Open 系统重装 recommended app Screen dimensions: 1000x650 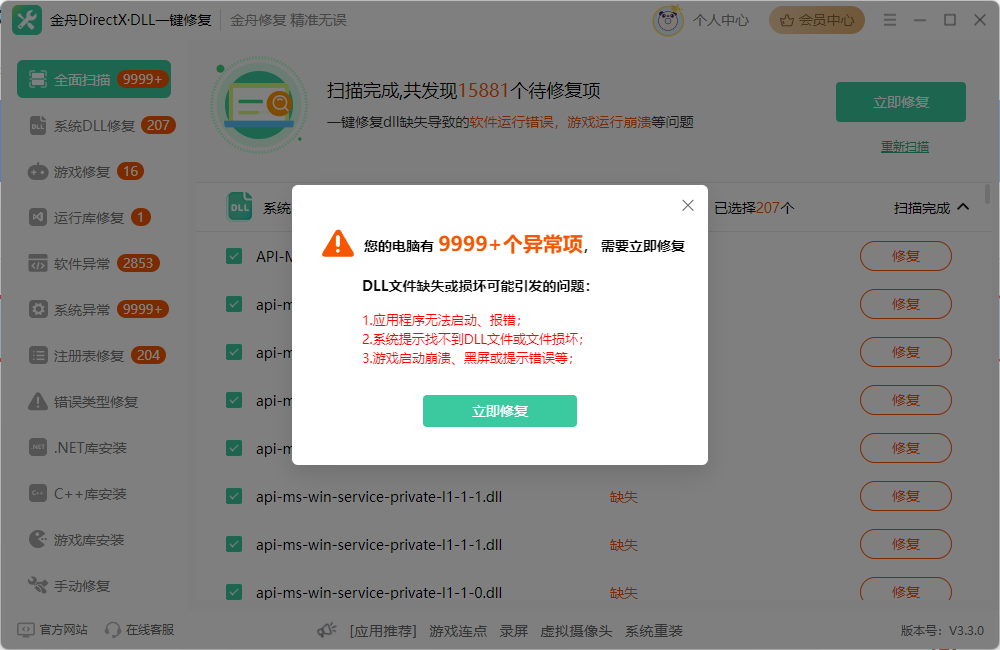pyautogui.click(x=654, y=631)
